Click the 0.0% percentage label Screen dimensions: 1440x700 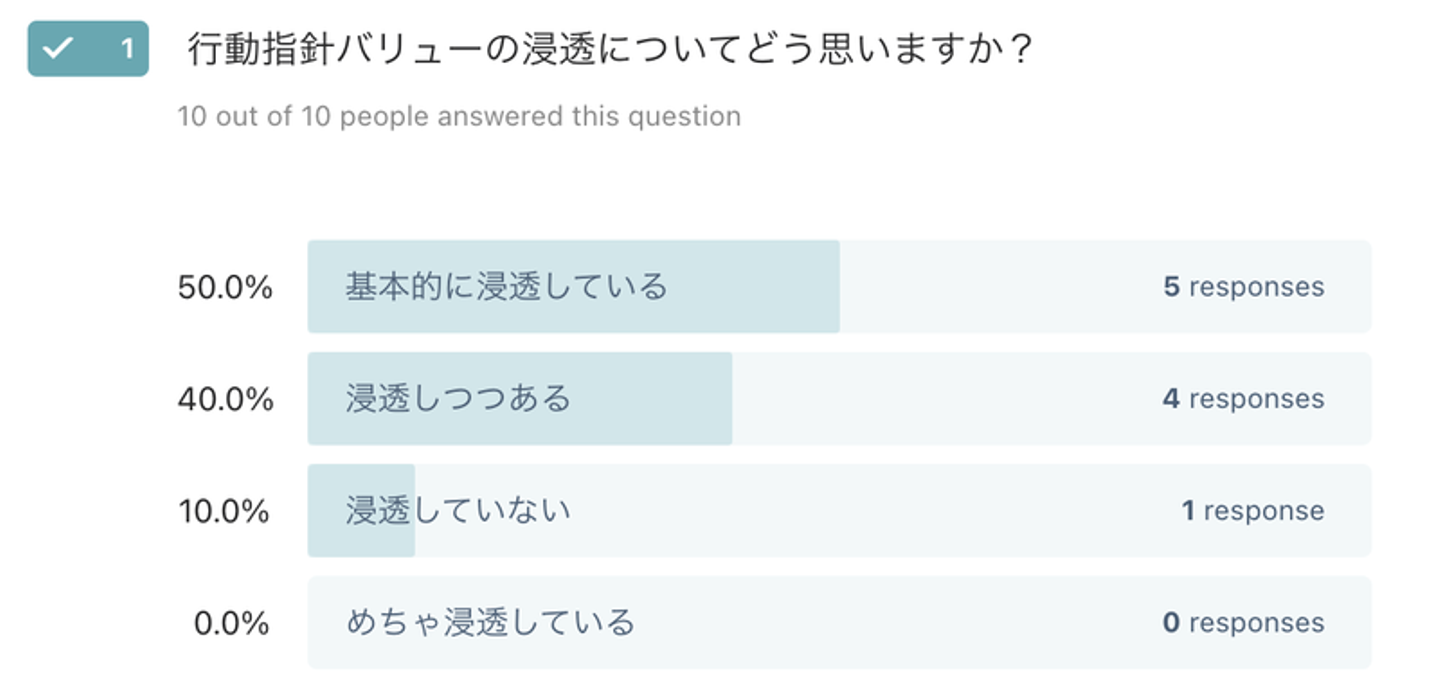tap(231, 623)
